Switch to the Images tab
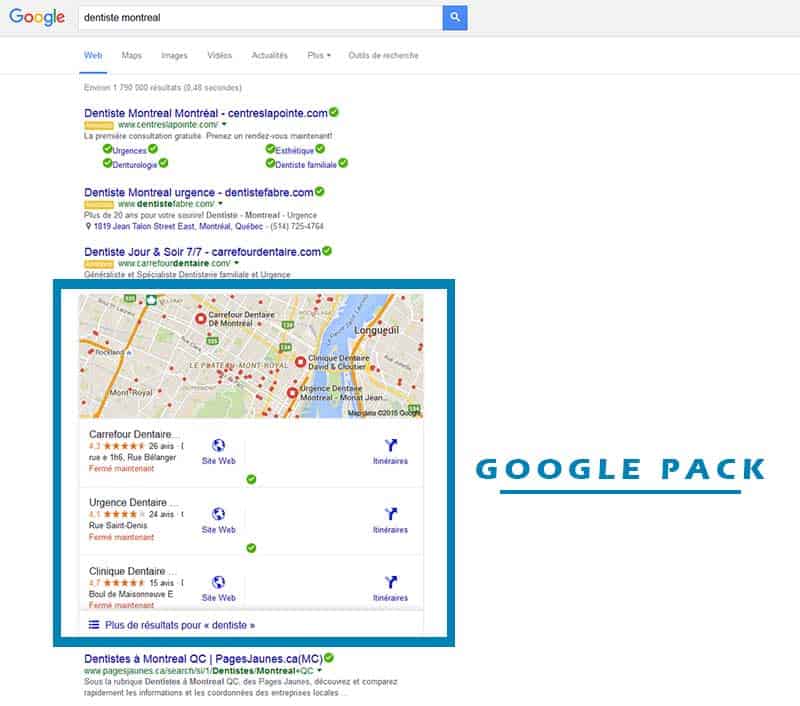The width and height of the screenshot is (800, 706). point(174,56)
